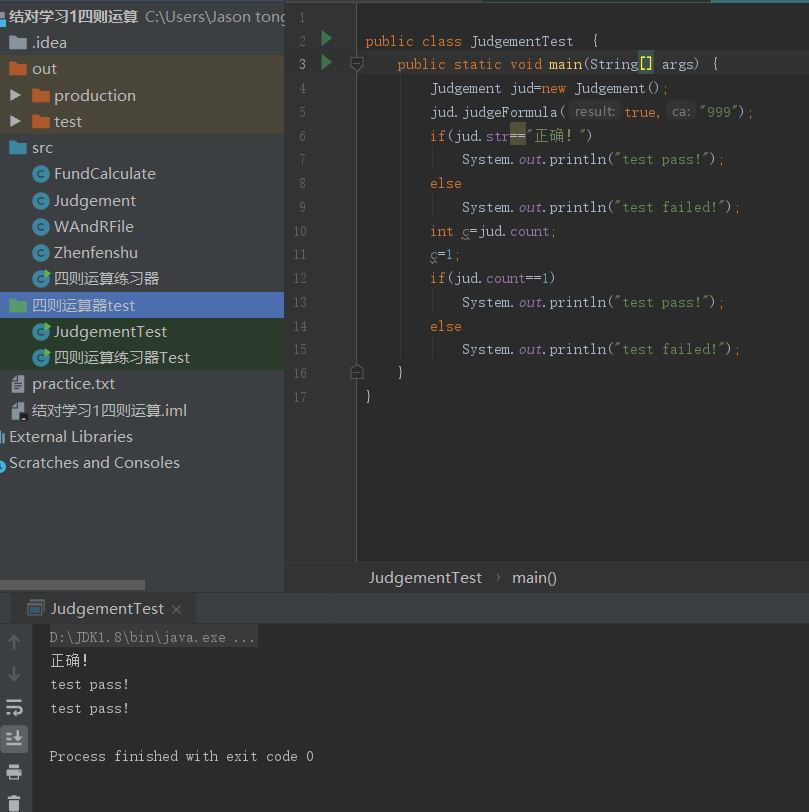The height and width of the screenshot is (812, 809).
Task: Open the 四则运算练习器 class
Action: pos(106,279)
